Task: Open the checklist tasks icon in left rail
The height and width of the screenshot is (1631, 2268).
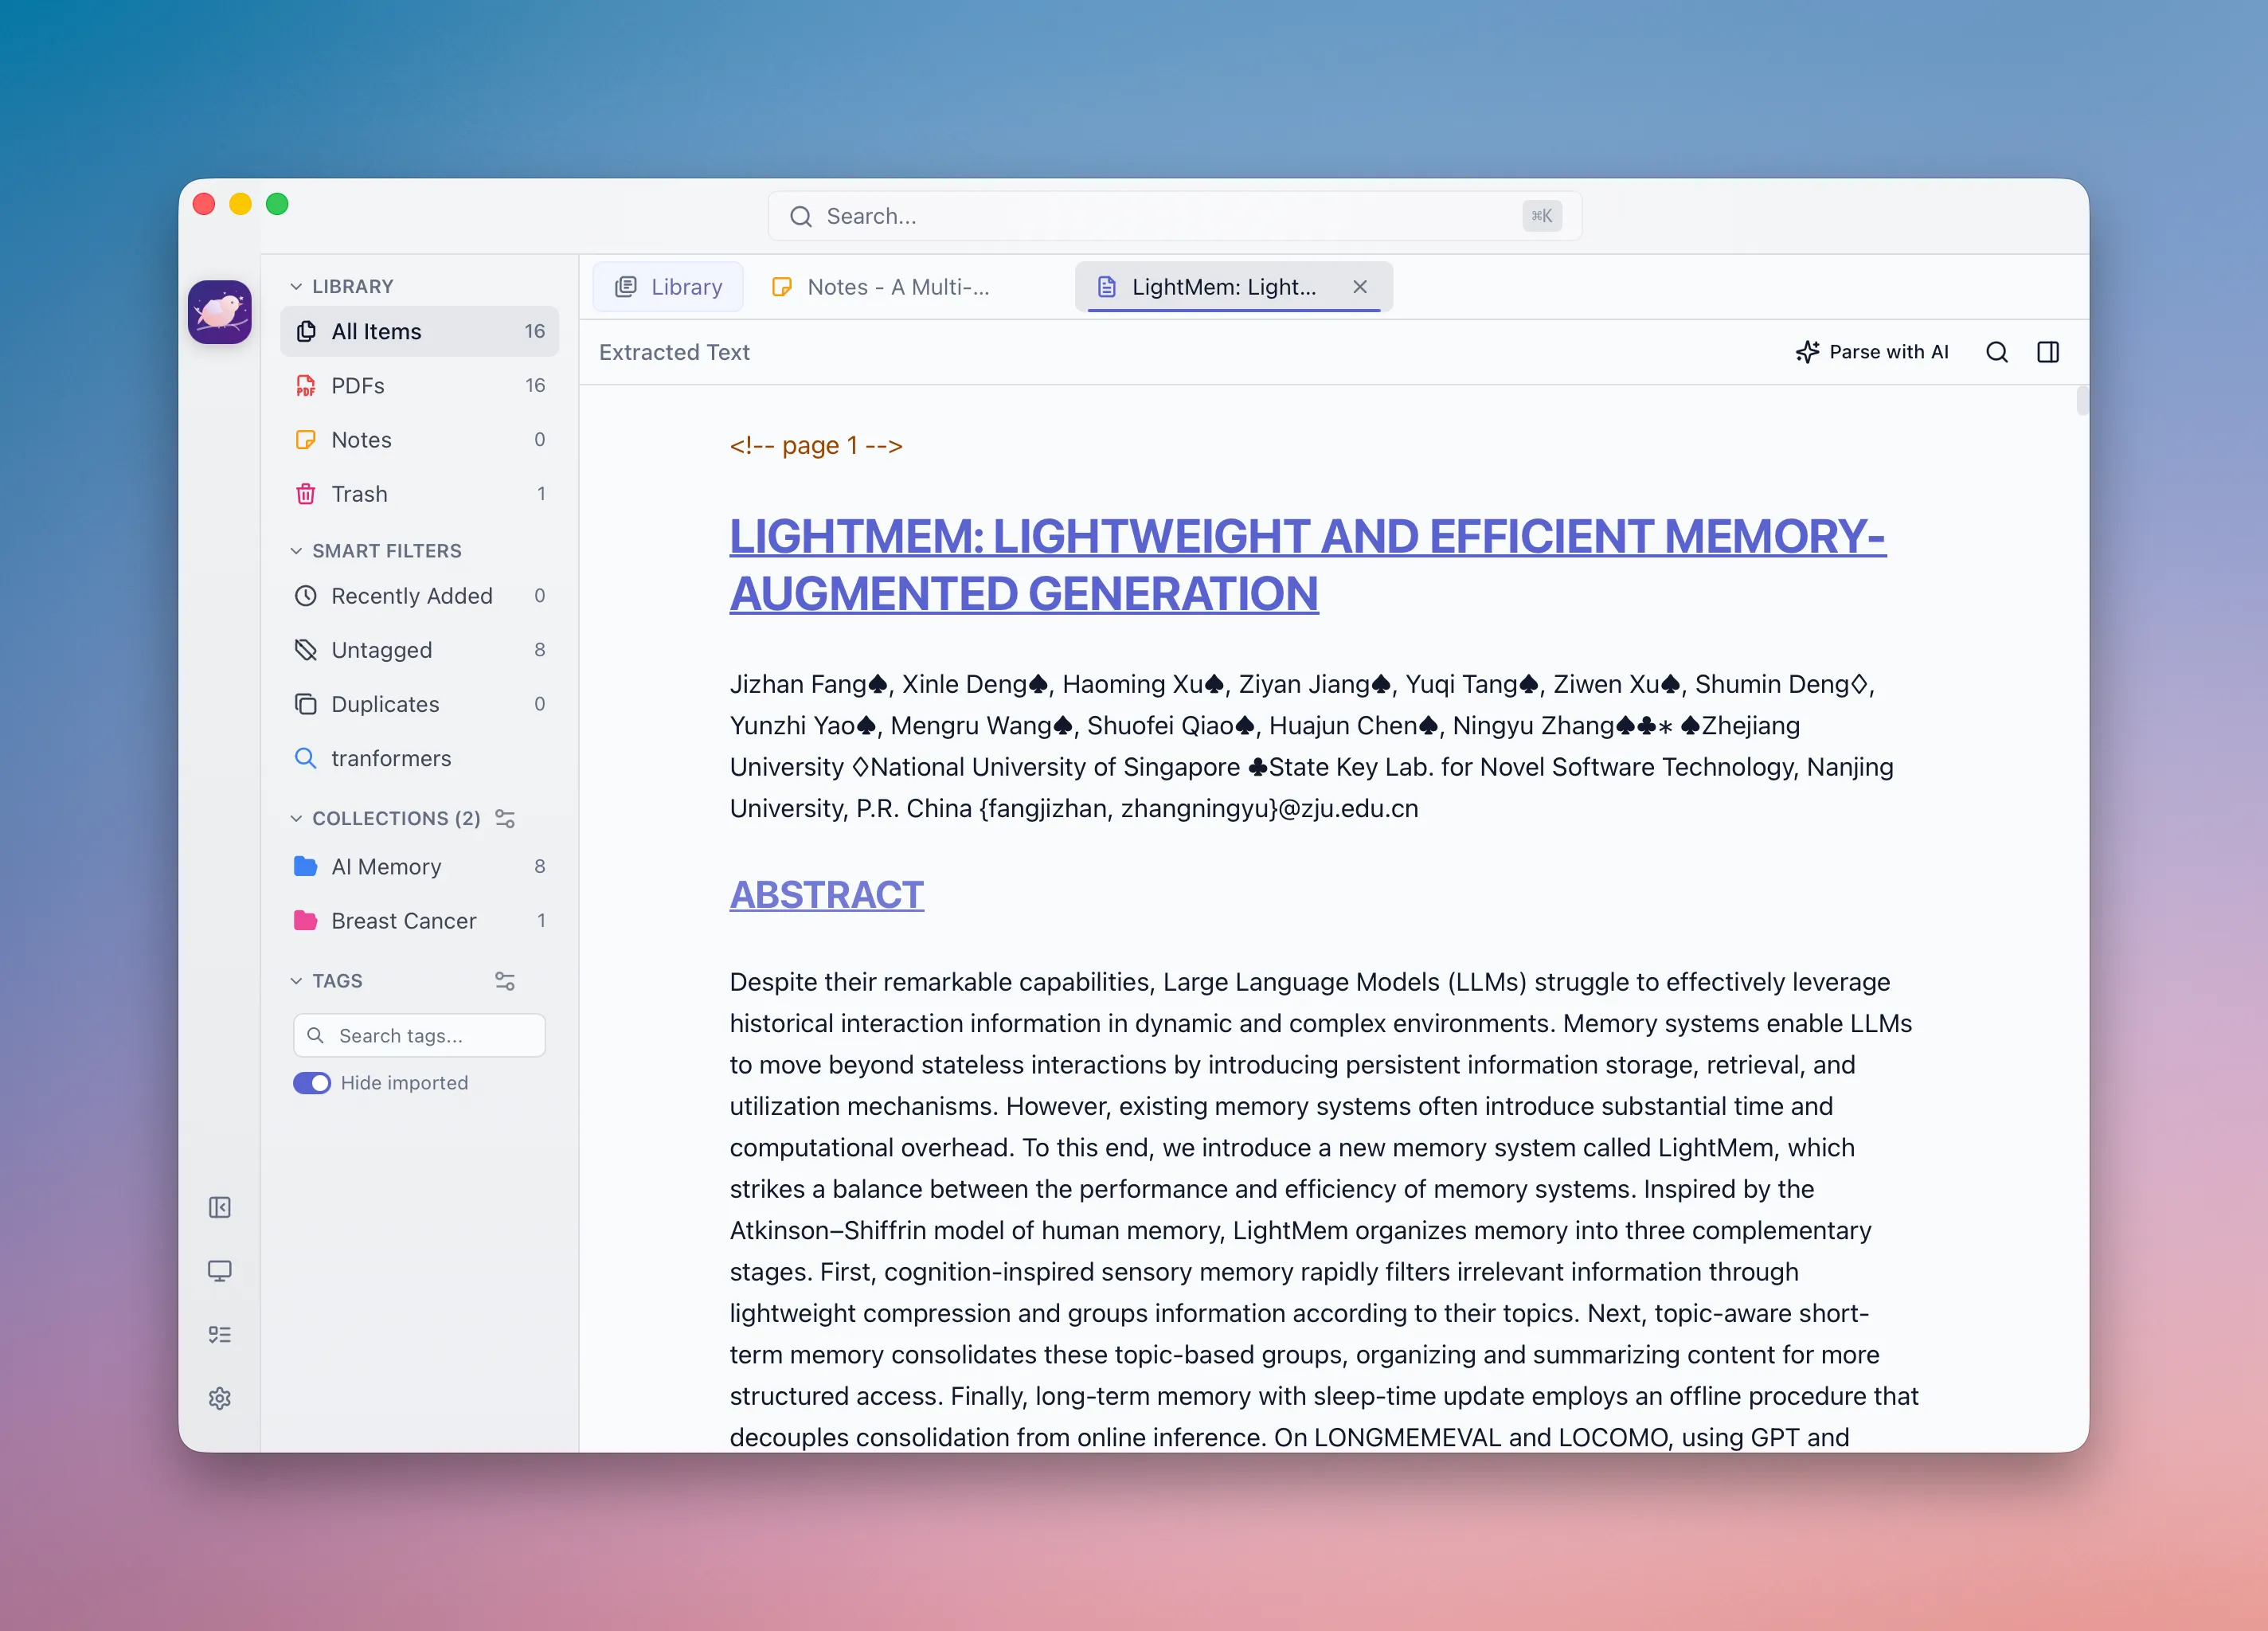Action: [219, 1334]
